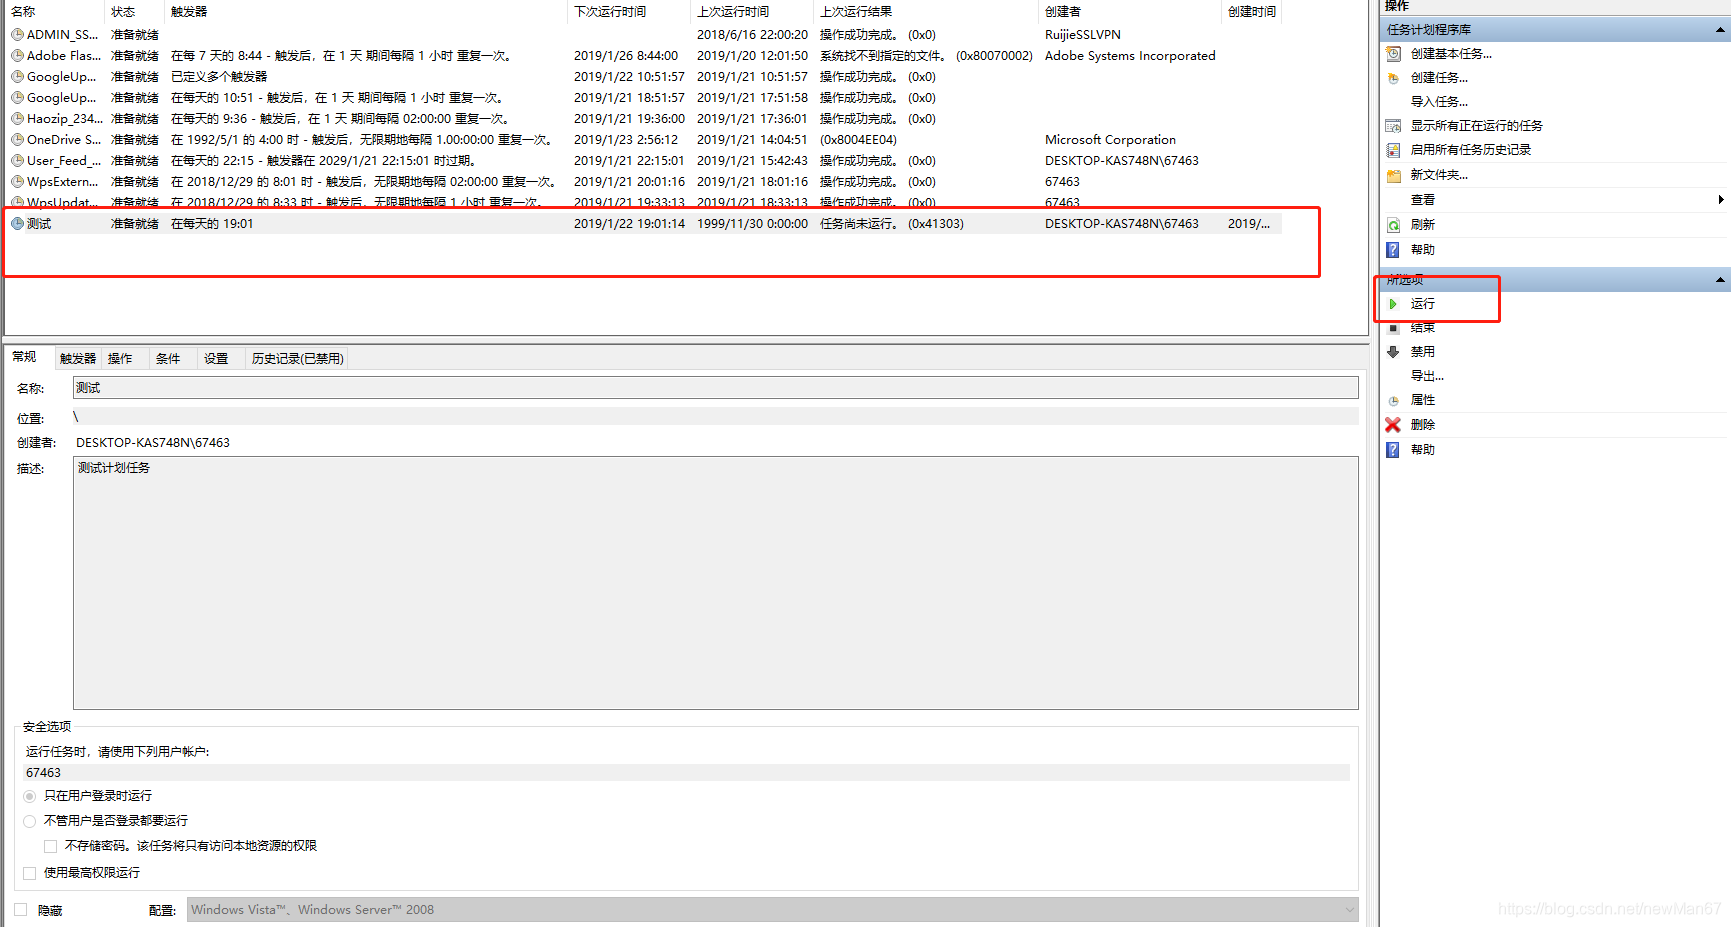Click clock icon of User_Feed task
The height and width of the screenshot is (927, 1731).
tap(17, 161)
